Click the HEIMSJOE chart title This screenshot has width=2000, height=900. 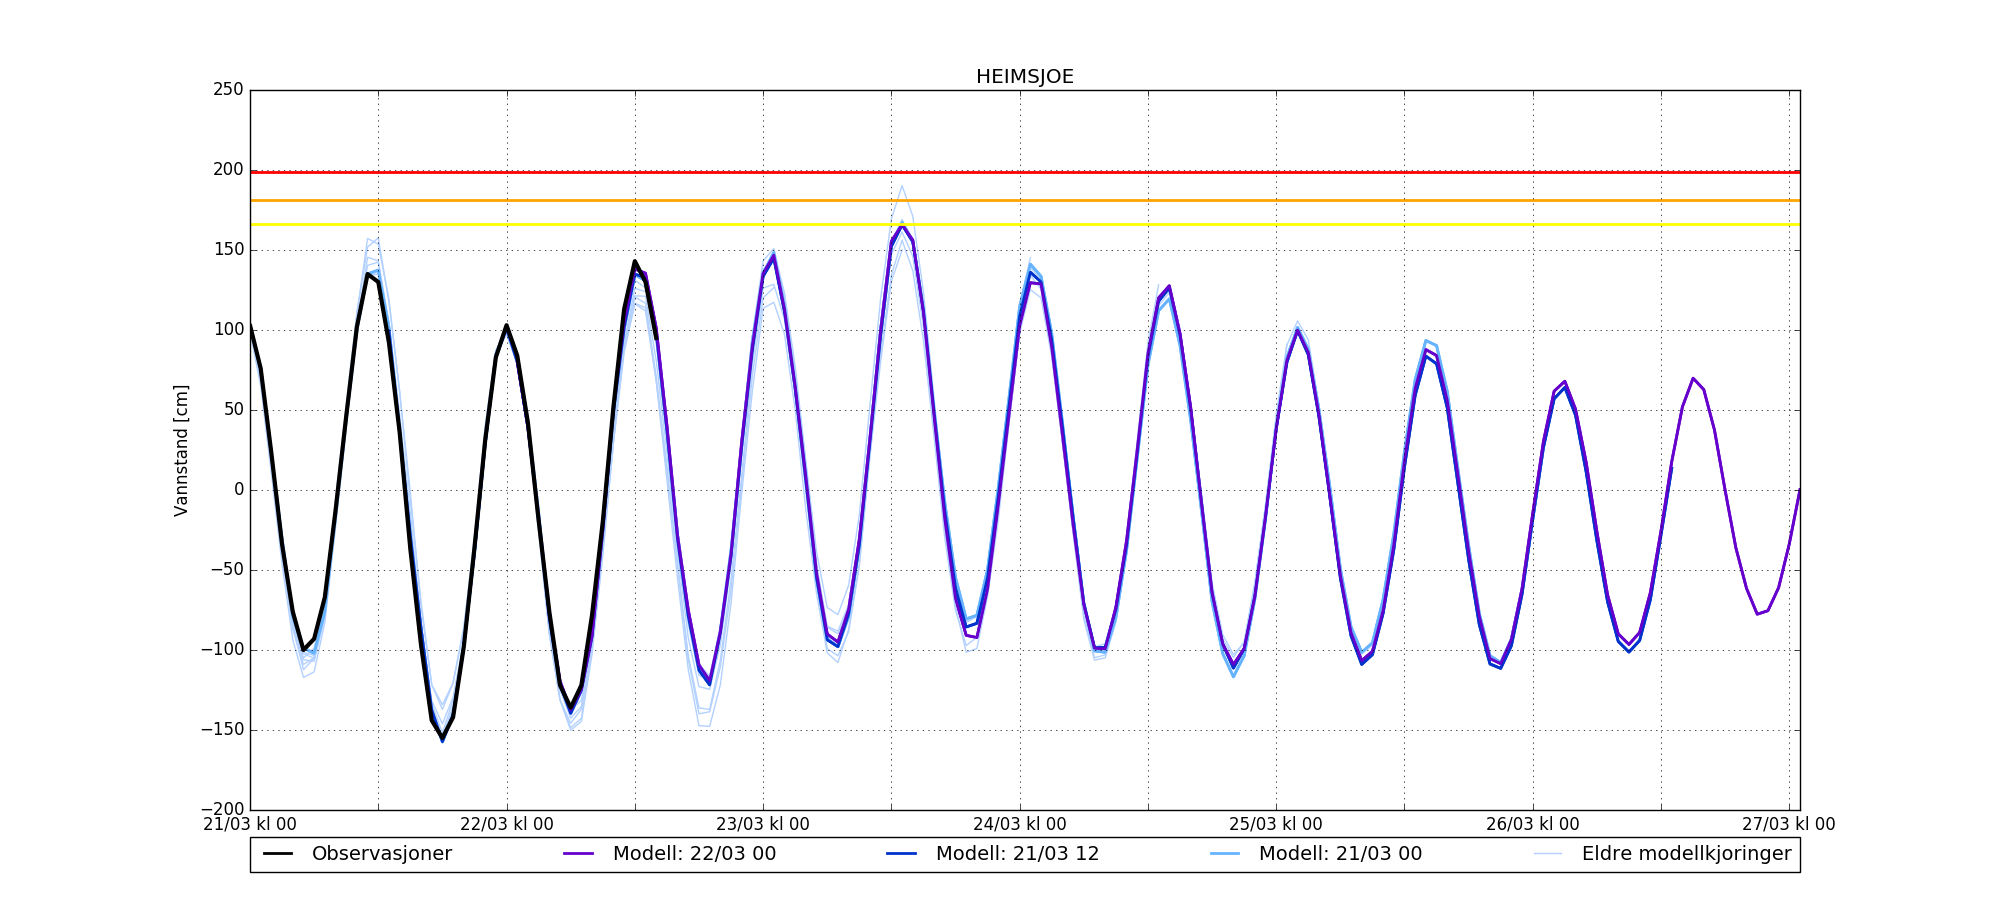1024,77
